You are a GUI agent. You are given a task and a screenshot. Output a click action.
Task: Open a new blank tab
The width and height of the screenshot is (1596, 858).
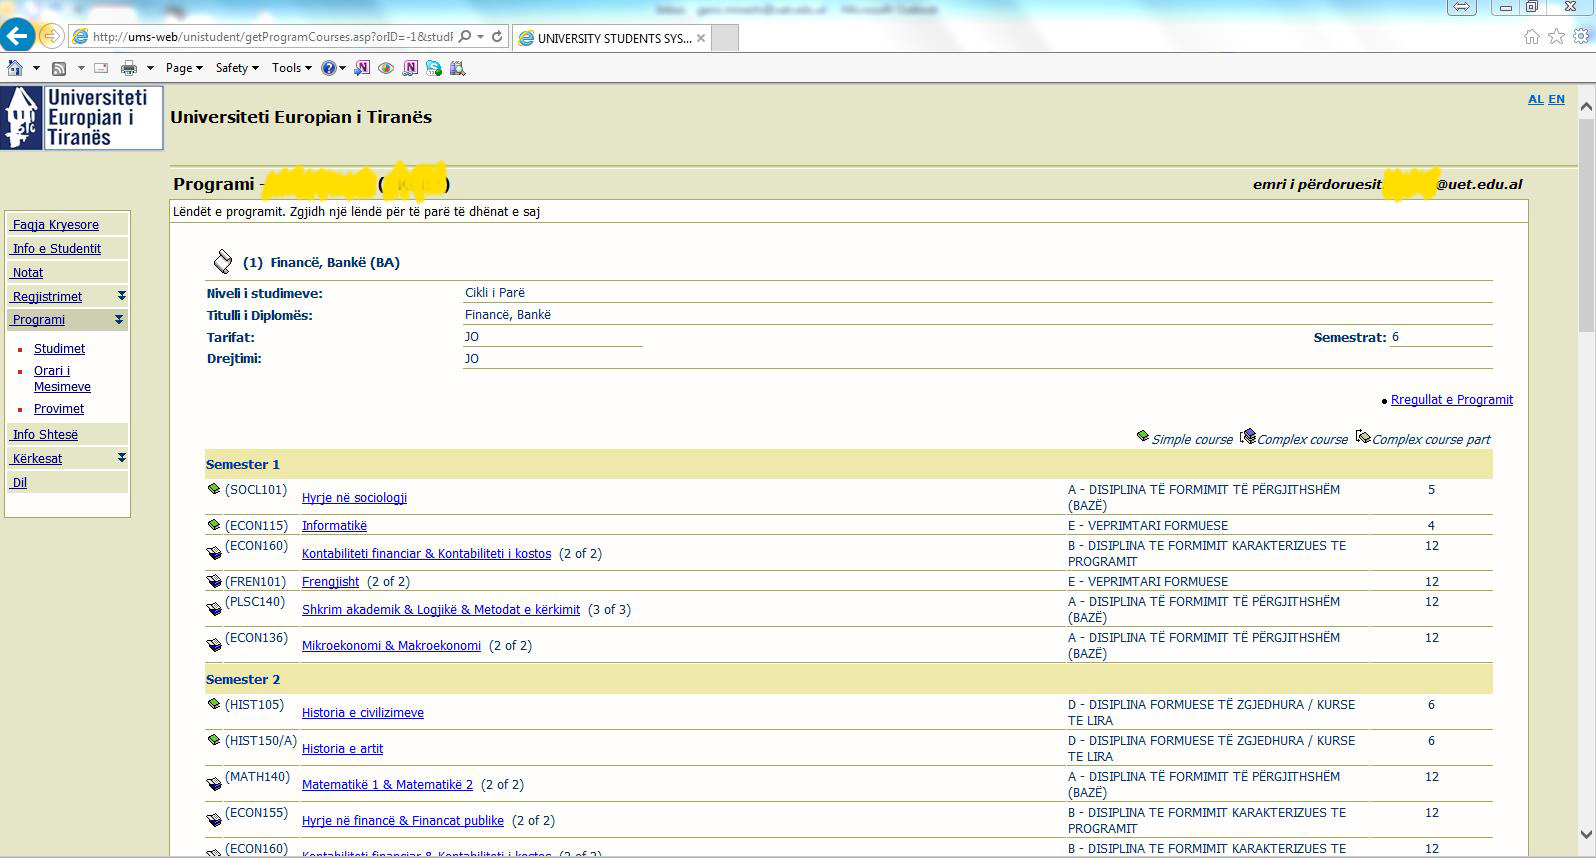pos(726,38)
